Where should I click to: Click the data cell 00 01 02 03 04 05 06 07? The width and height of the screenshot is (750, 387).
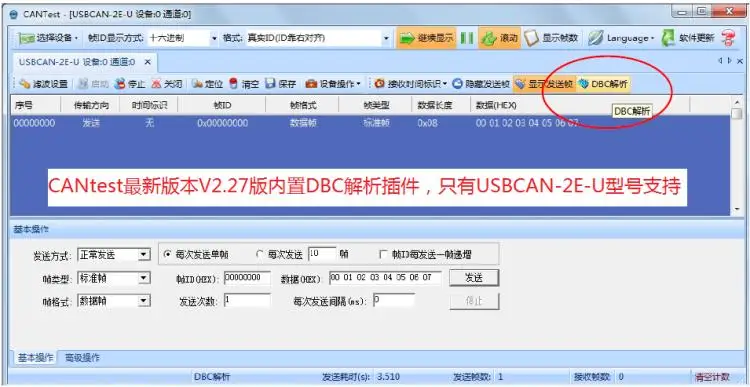528,123
